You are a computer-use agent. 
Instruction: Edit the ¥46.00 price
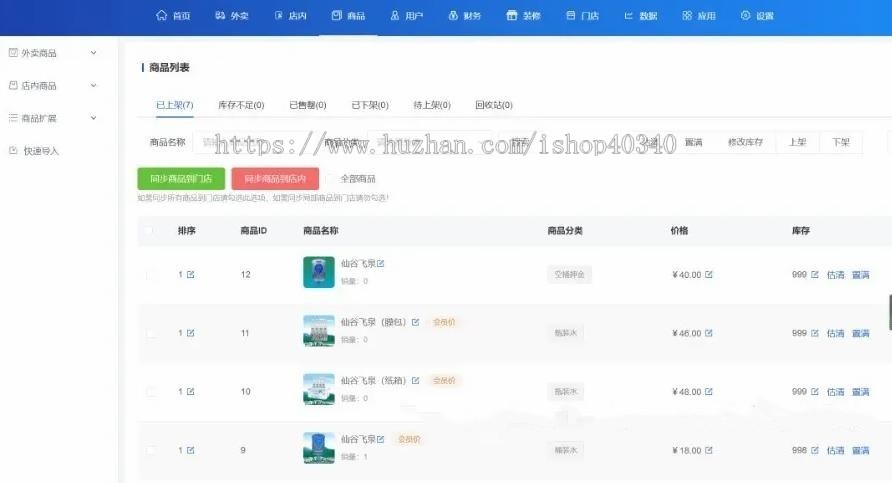coord(709,333)
